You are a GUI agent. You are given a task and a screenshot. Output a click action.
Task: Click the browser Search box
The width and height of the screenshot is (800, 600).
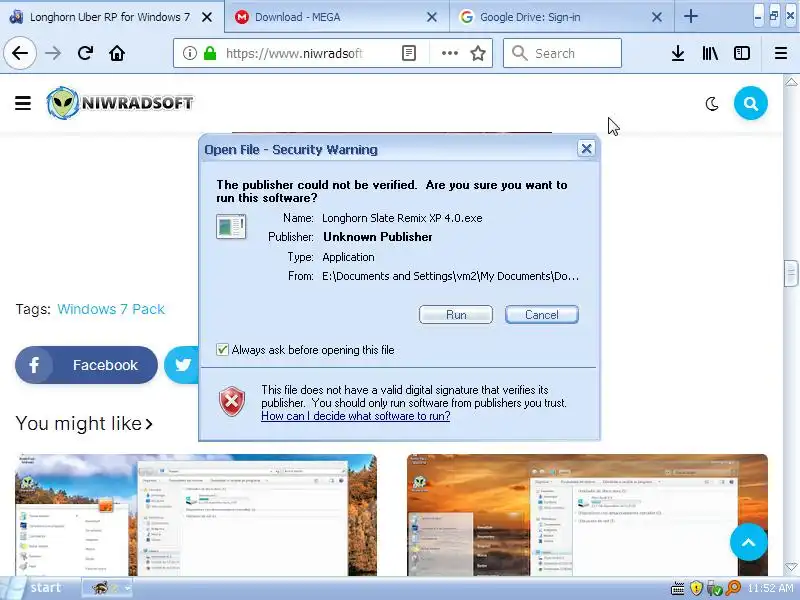562,53
